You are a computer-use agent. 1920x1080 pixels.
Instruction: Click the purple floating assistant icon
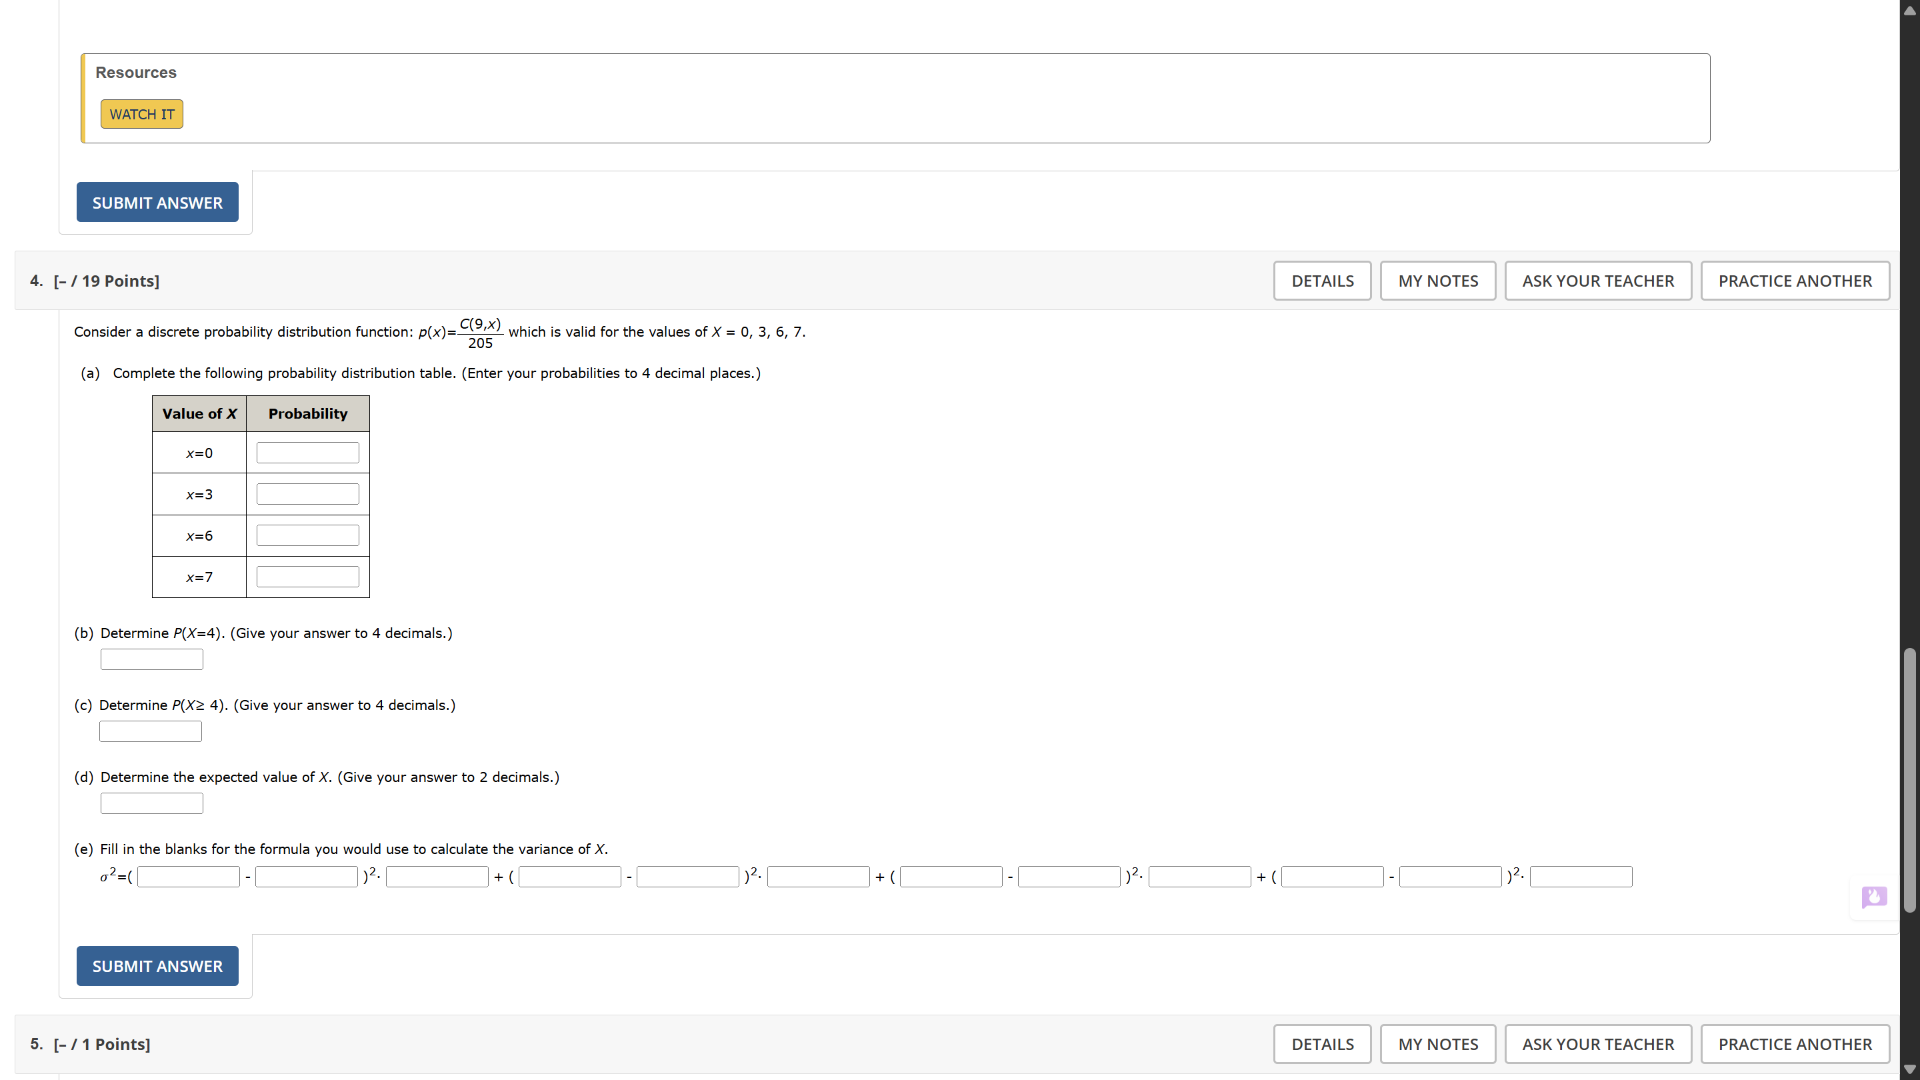coord(1874,897)
